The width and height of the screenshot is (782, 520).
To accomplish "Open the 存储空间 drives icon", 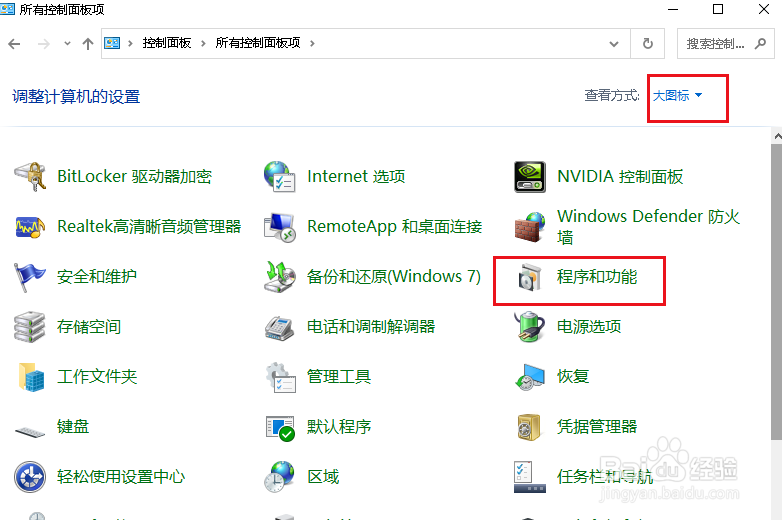I will pyautogui.click(x=30, y=327).
